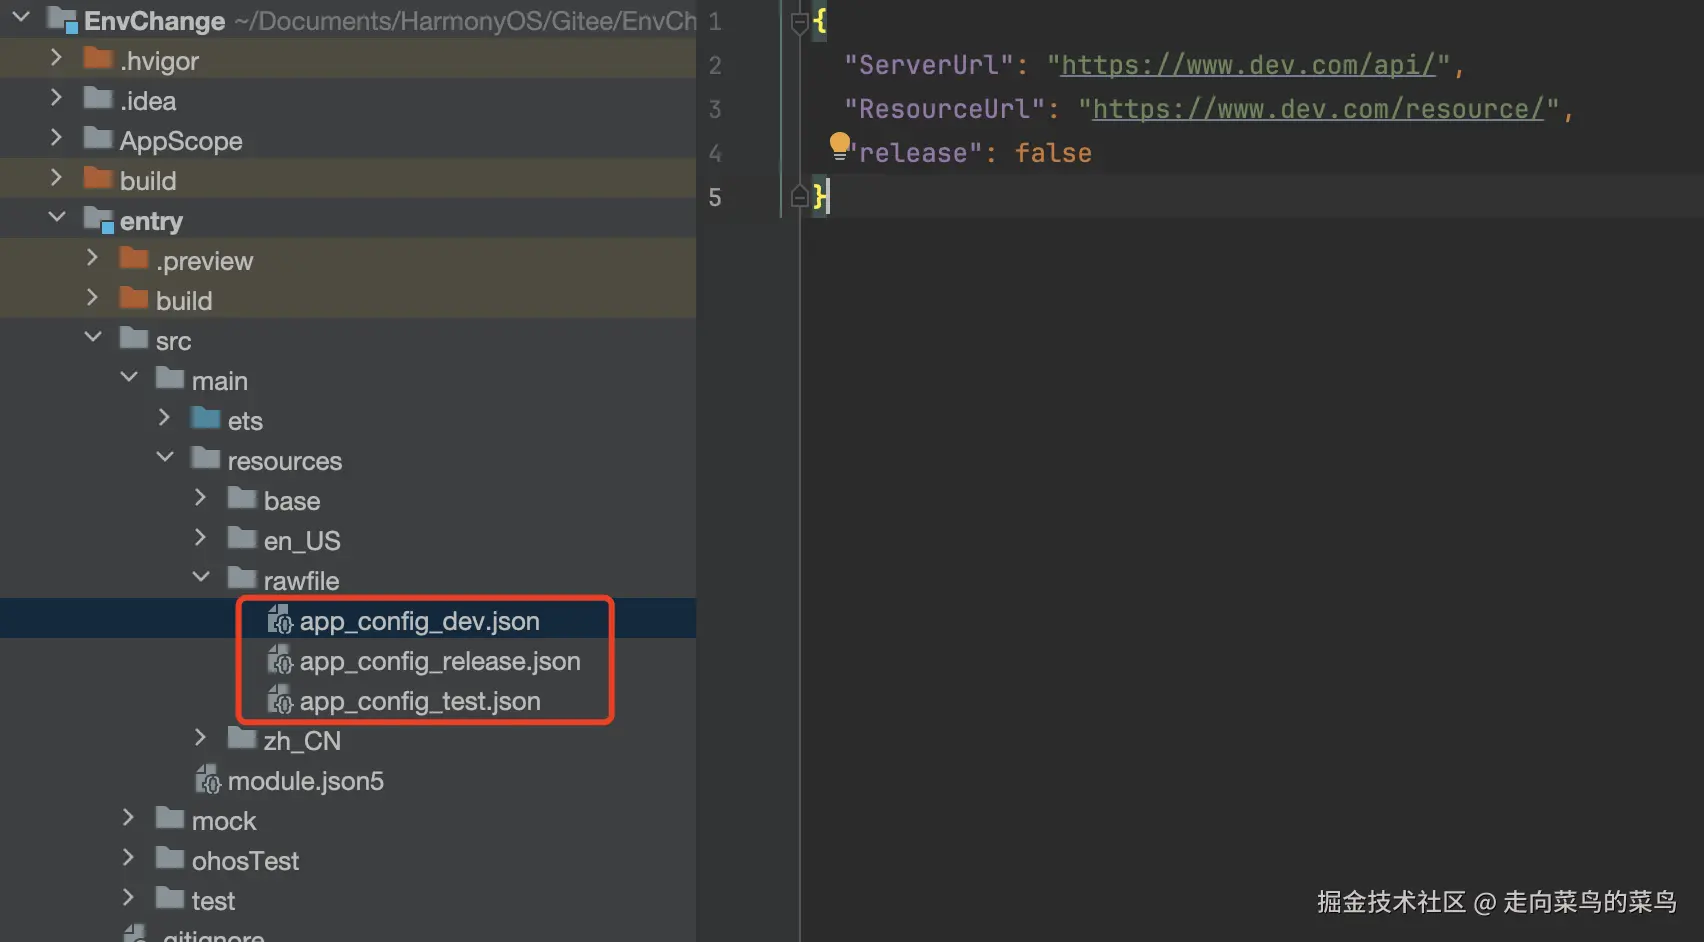The width and height of the screenshot is (1704, 942).
Task: Expand the AppScope folder
Action: pyautogui.click(x=57, y=137)
